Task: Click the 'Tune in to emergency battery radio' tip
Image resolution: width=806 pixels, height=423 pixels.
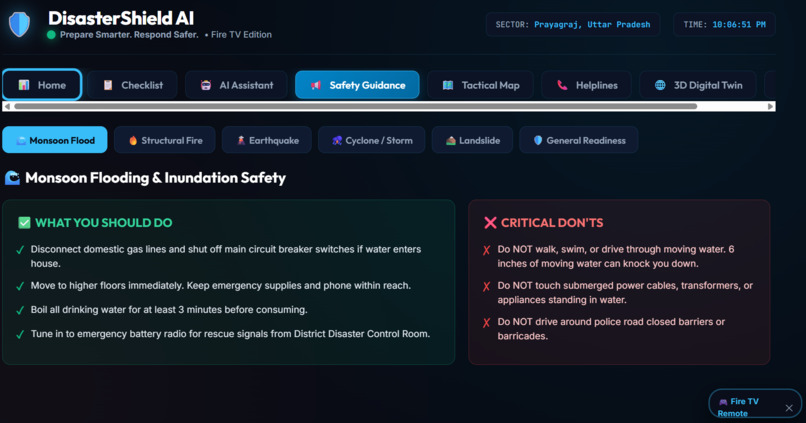Action: [x=230, y=334]
